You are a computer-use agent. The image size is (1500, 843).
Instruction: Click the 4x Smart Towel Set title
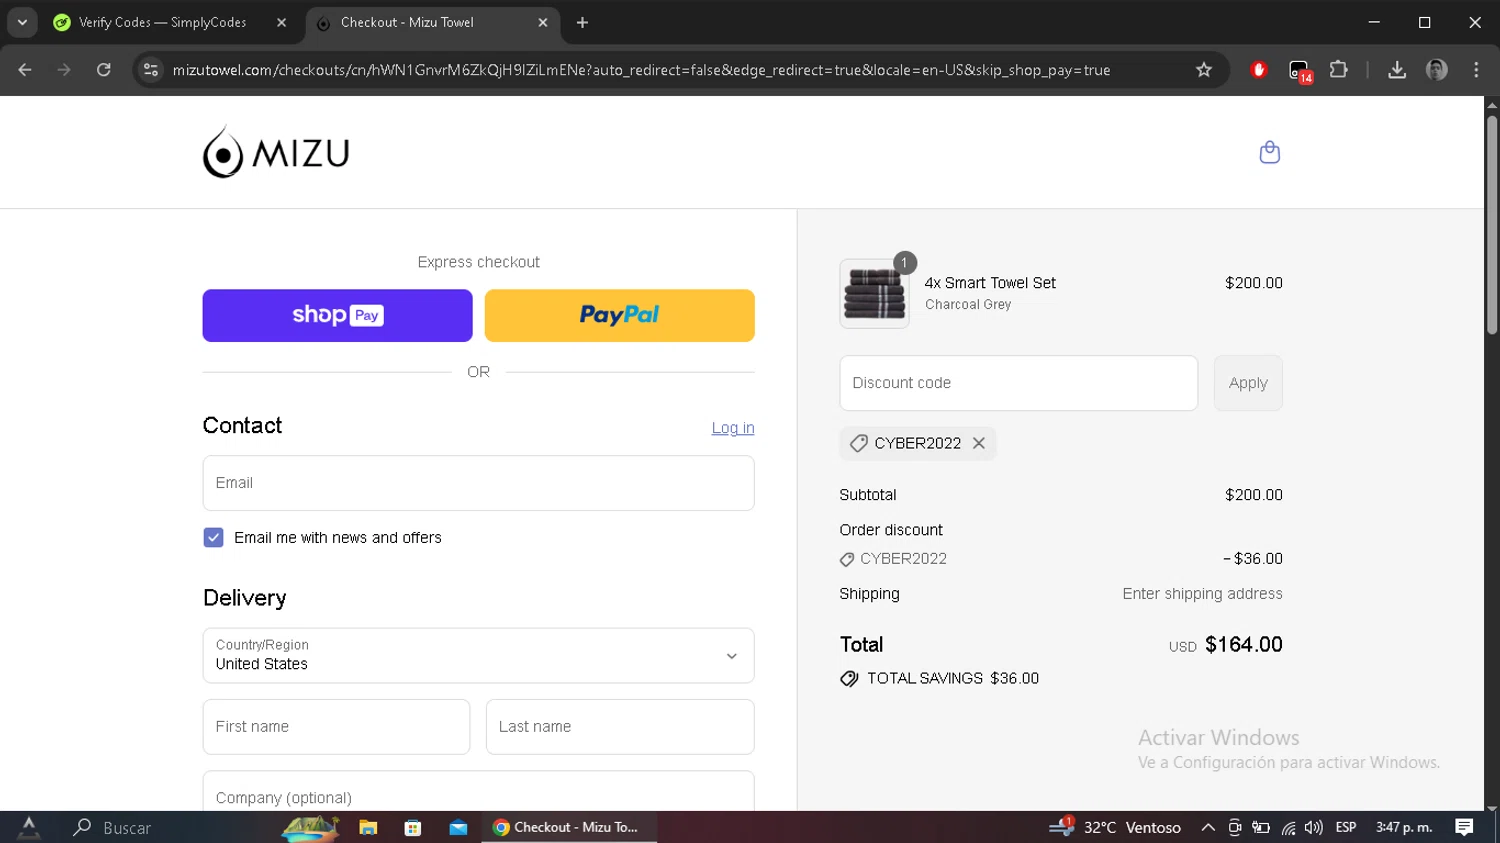990,283
